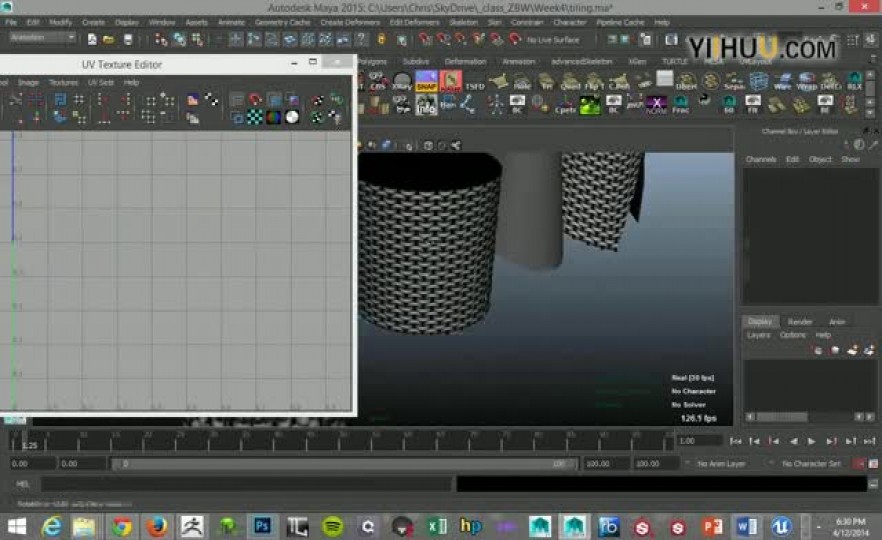
Task: Open No Character Set dropdown
Action: point(810,464)
